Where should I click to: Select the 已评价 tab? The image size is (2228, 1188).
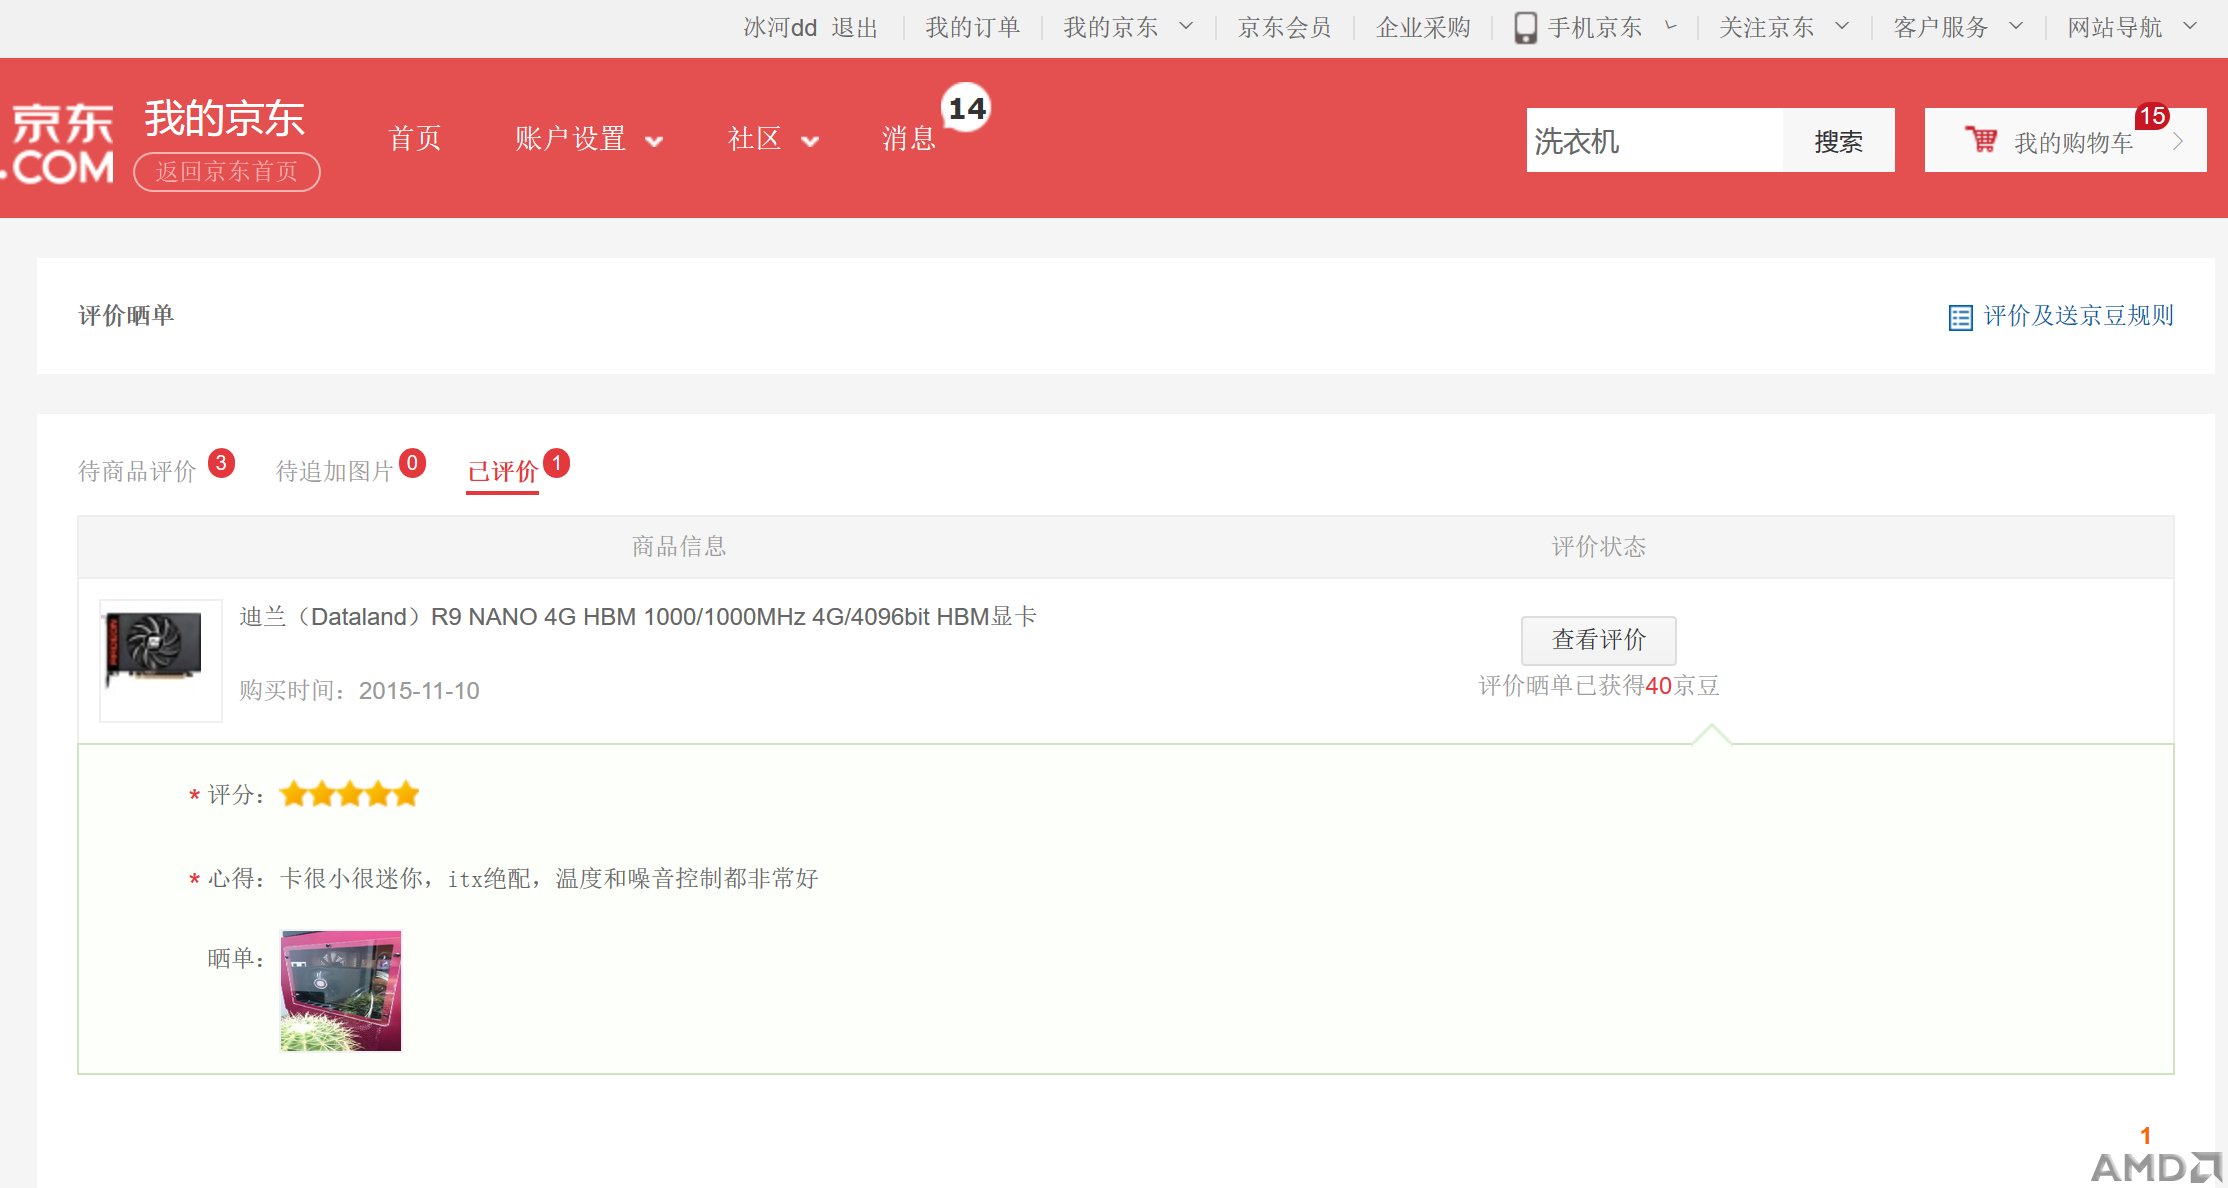pyautogui.click(x=503, y=471)
